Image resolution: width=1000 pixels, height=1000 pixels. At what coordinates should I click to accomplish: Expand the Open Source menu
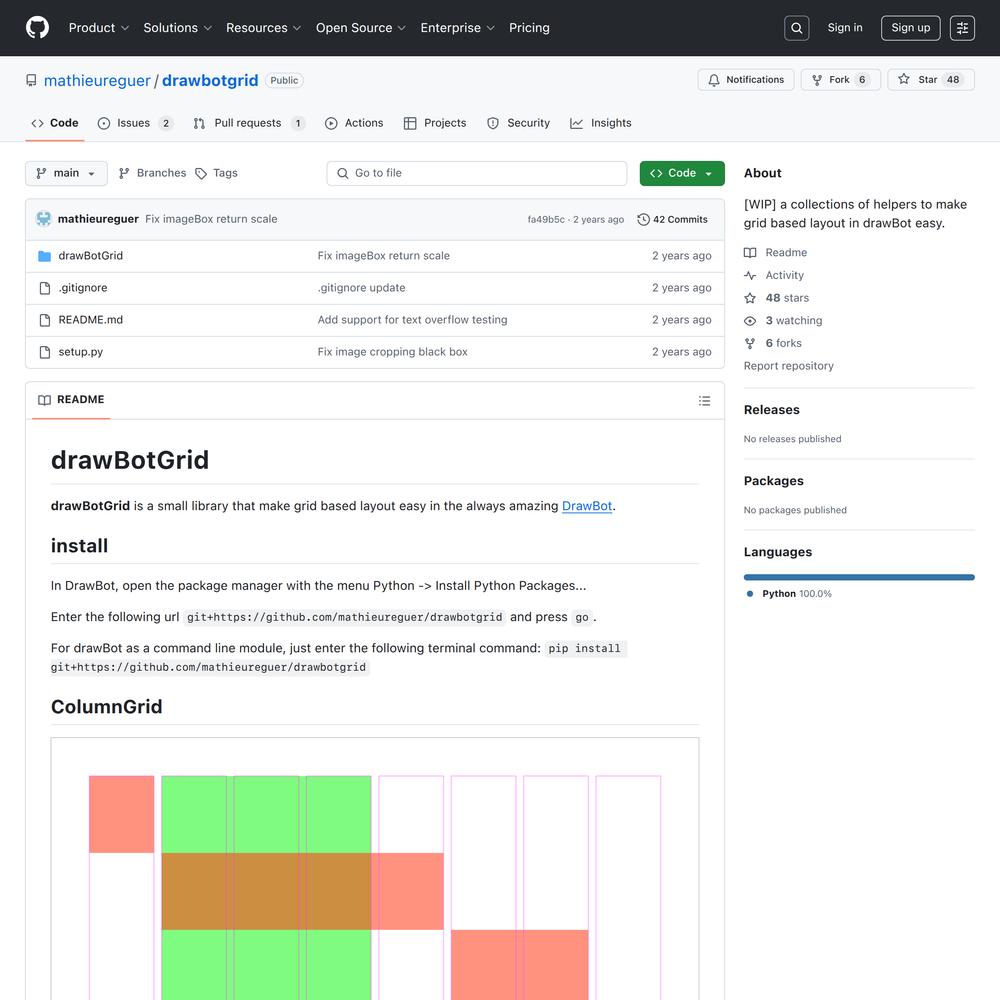361,28
